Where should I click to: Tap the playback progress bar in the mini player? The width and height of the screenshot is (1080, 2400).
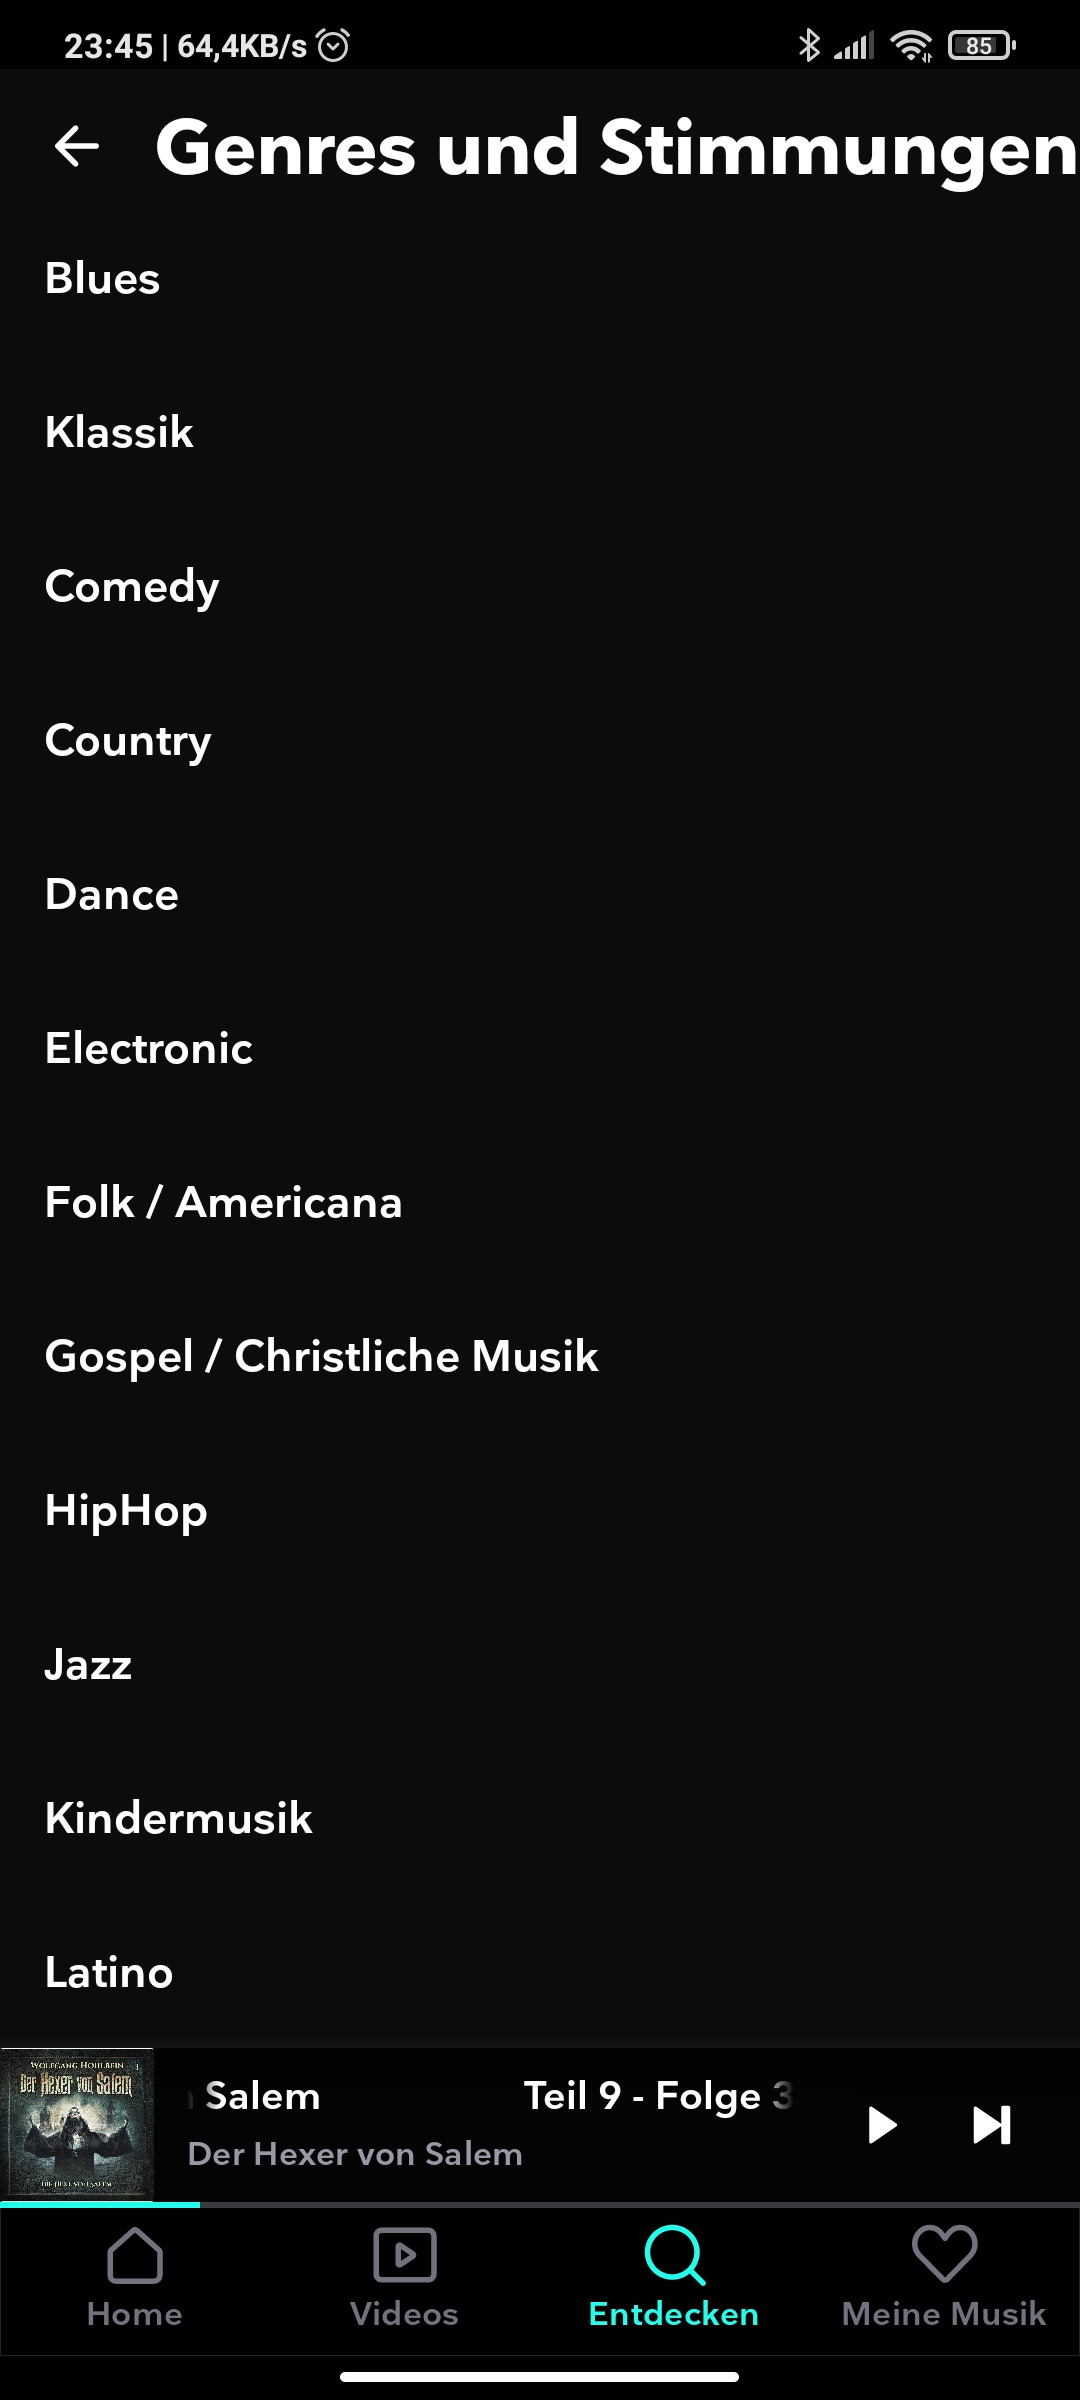point(540,2204)
